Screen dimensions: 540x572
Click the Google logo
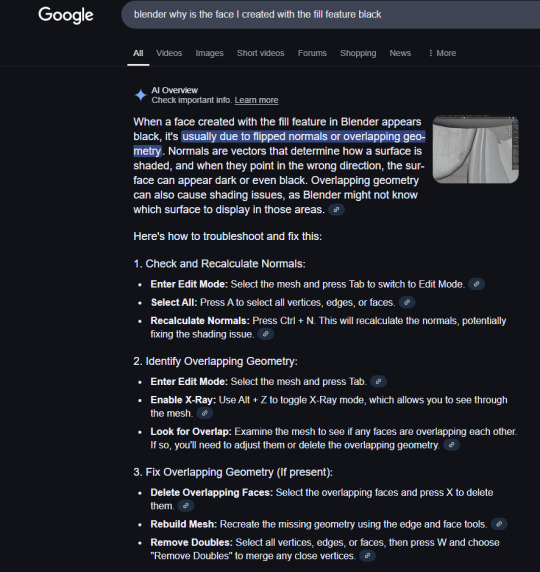pos(66,15)
